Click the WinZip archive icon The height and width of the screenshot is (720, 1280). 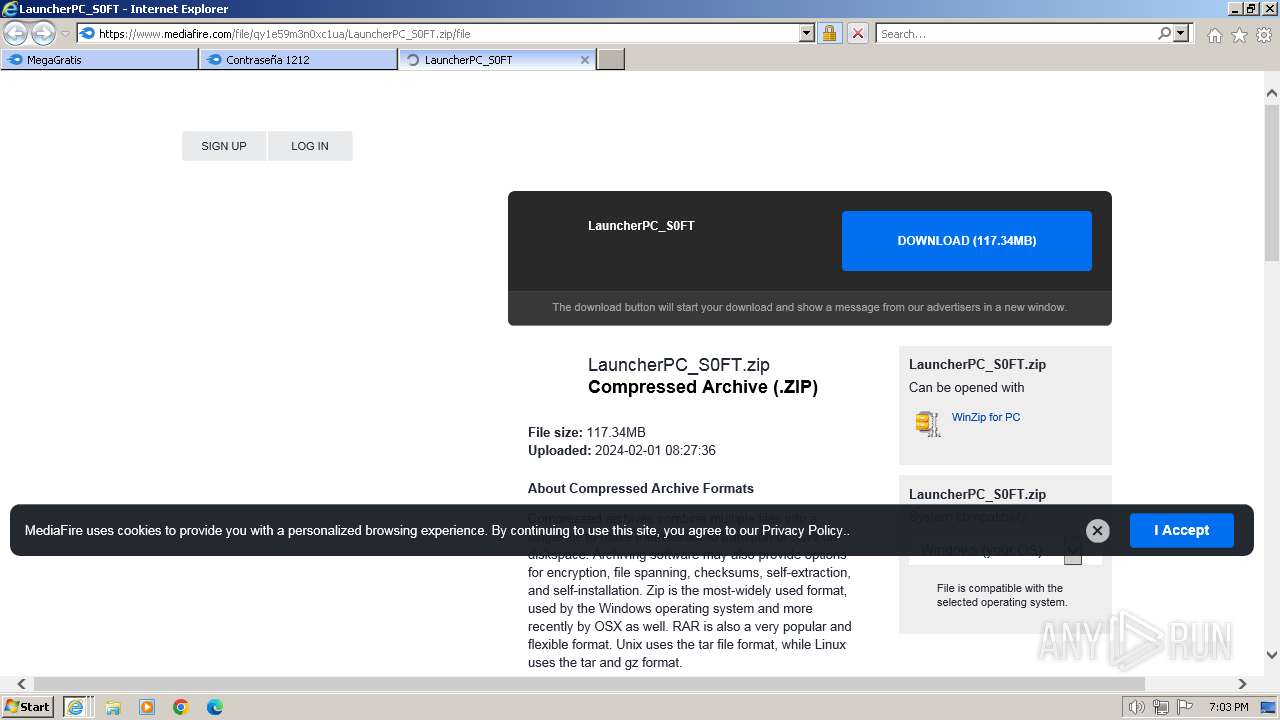(x=928, y=424)
